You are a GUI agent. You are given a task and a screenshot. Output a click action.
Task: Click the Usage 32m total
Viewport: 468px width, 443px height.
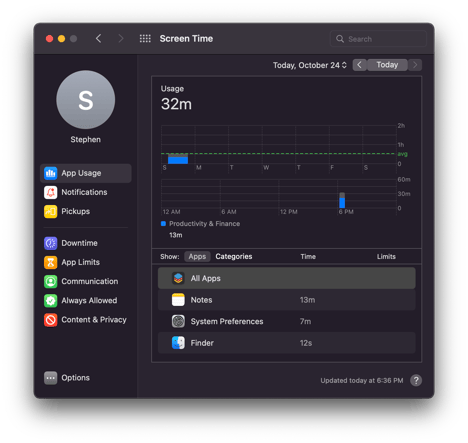[x=176, y=104]
